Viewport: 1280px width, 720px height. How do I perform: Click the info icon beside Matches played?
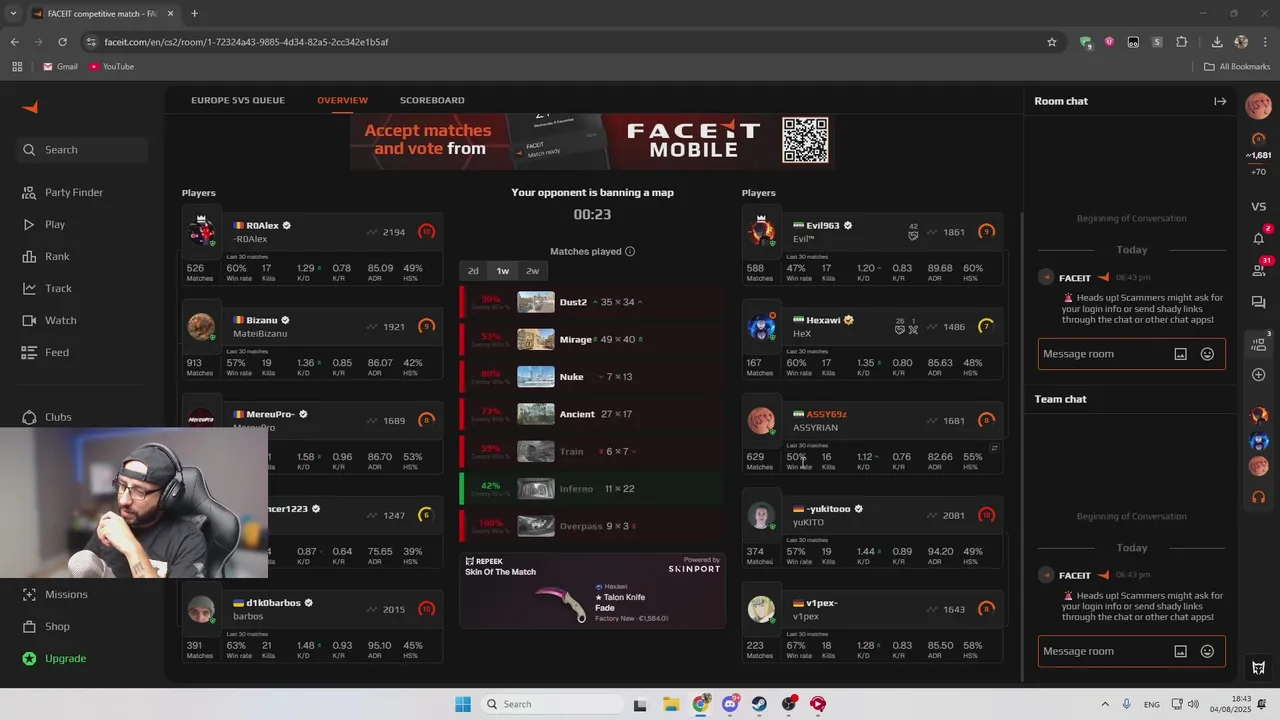[x=630, y=251]
